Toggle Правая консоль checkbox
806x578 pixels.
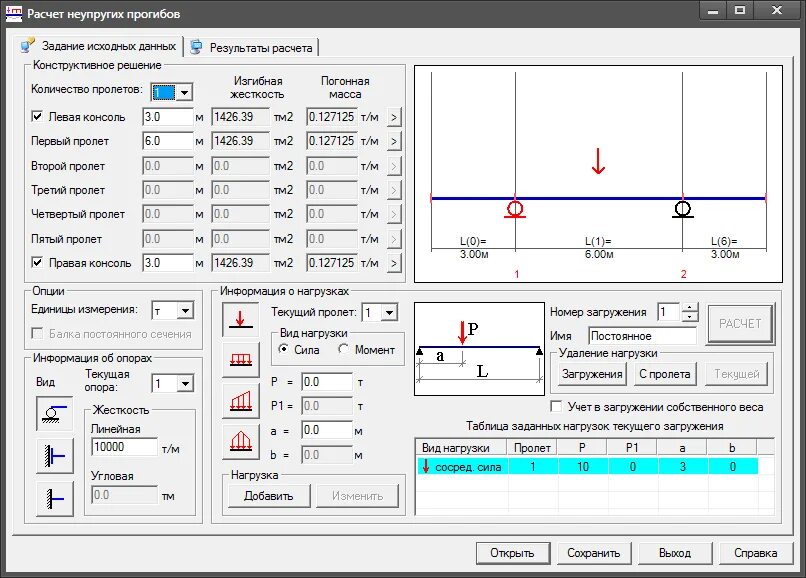coord(37,262)
